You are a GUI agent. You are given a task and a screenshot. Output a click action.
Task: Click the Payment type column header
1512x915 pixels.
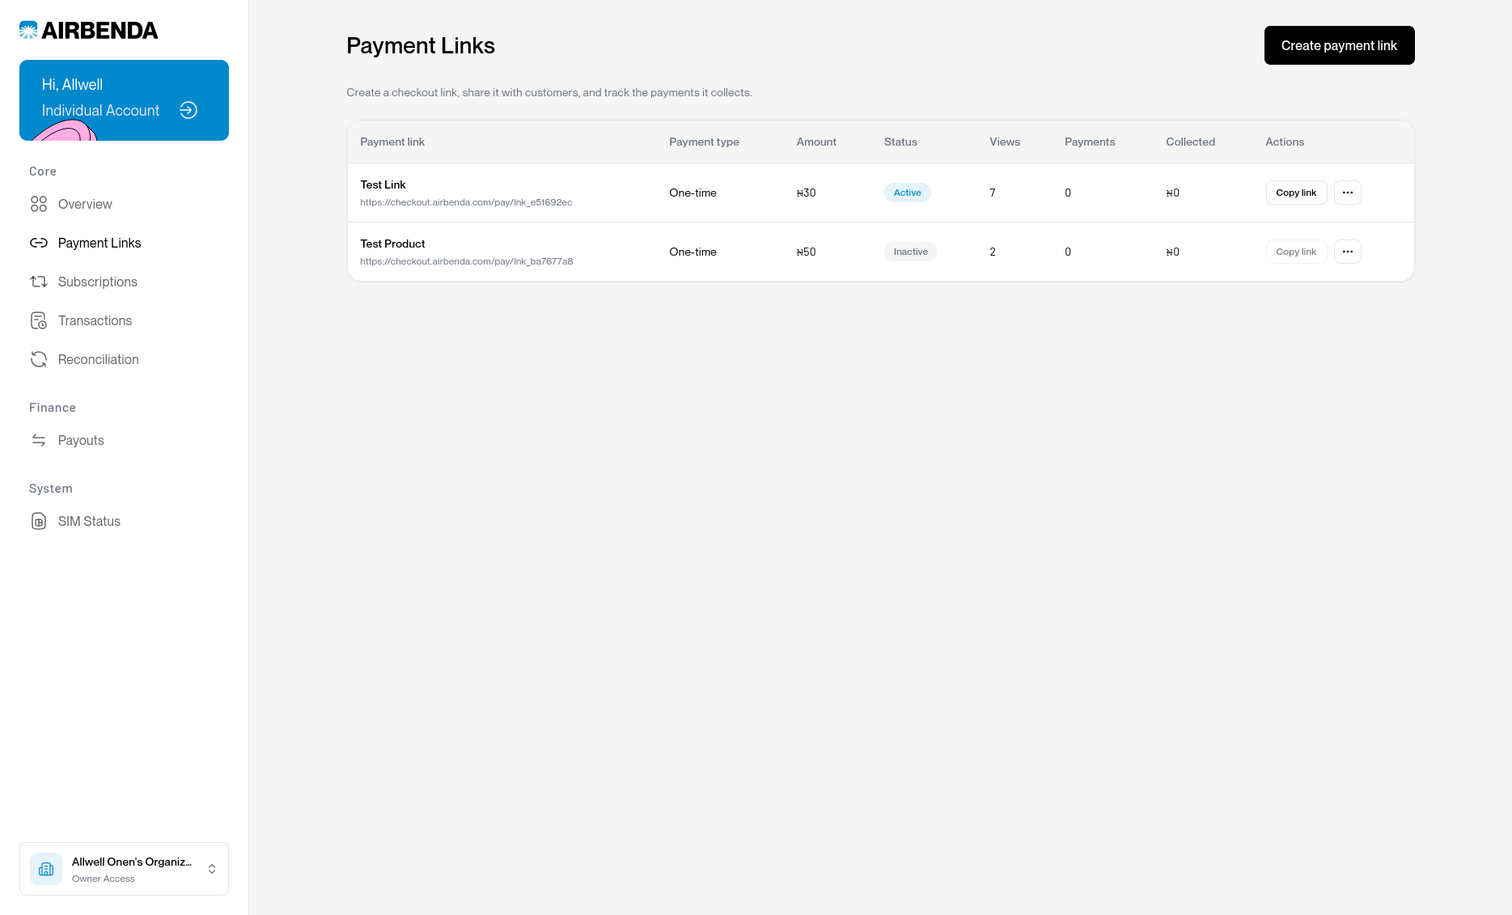pyautogui.click(x=704, y=142)
